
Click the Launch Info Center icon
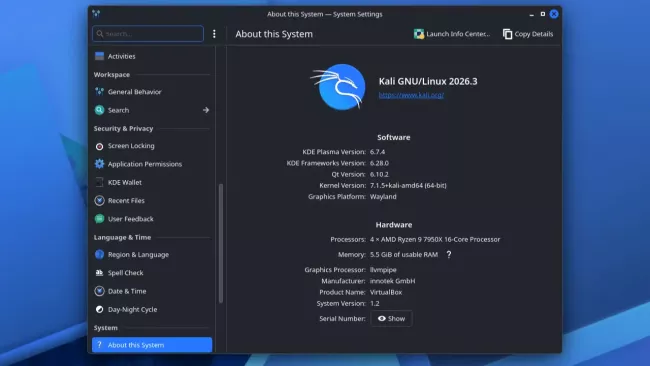pyautogui.click(x=419, y=34)
